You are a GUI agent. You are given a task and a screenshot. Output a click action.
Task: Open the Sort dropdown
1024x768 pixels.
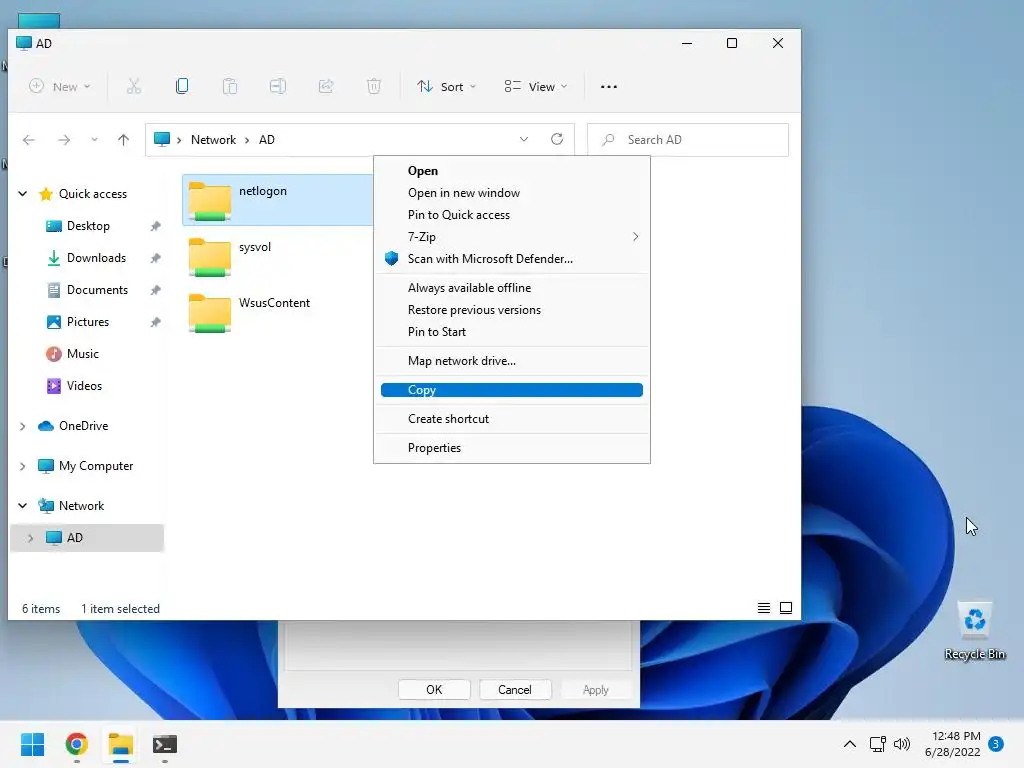447,86
